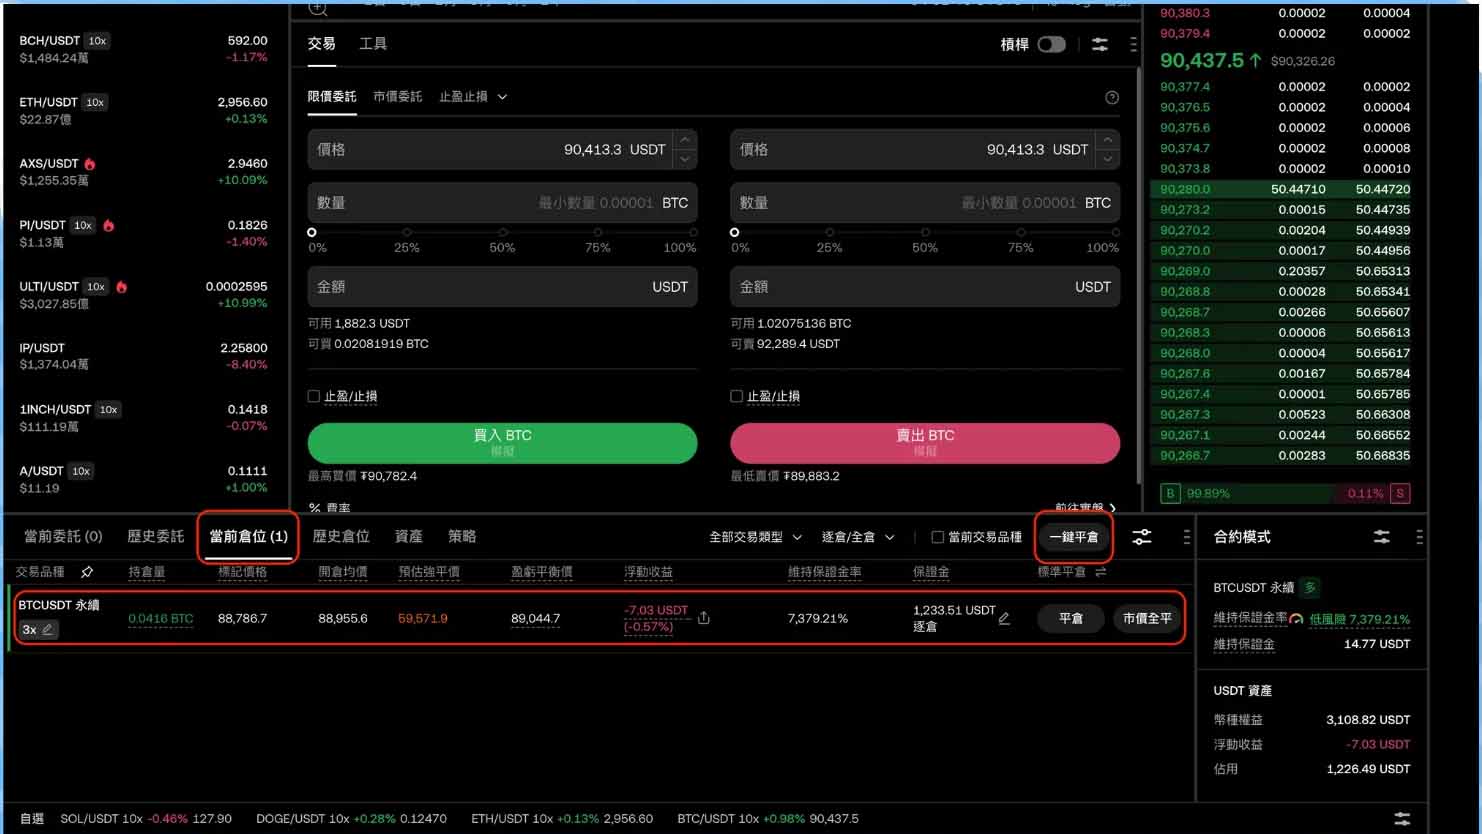Click the 0.0416 BTC position size
The height and width of the screenshot is (834, 1482).
click(161, 619)
